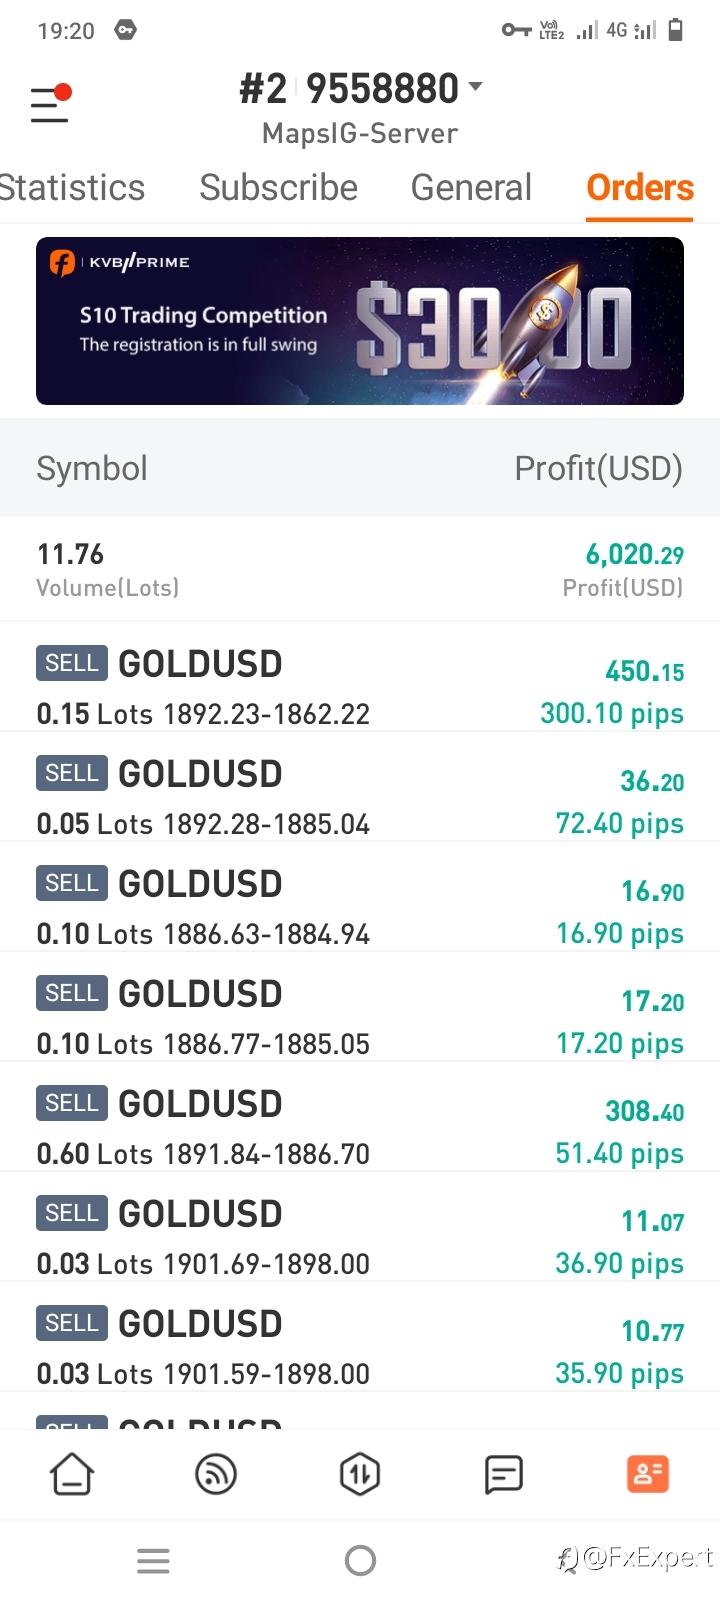
Task: Open the messages chat icon
Action: pyautogui.click(x=504, y=1474)
